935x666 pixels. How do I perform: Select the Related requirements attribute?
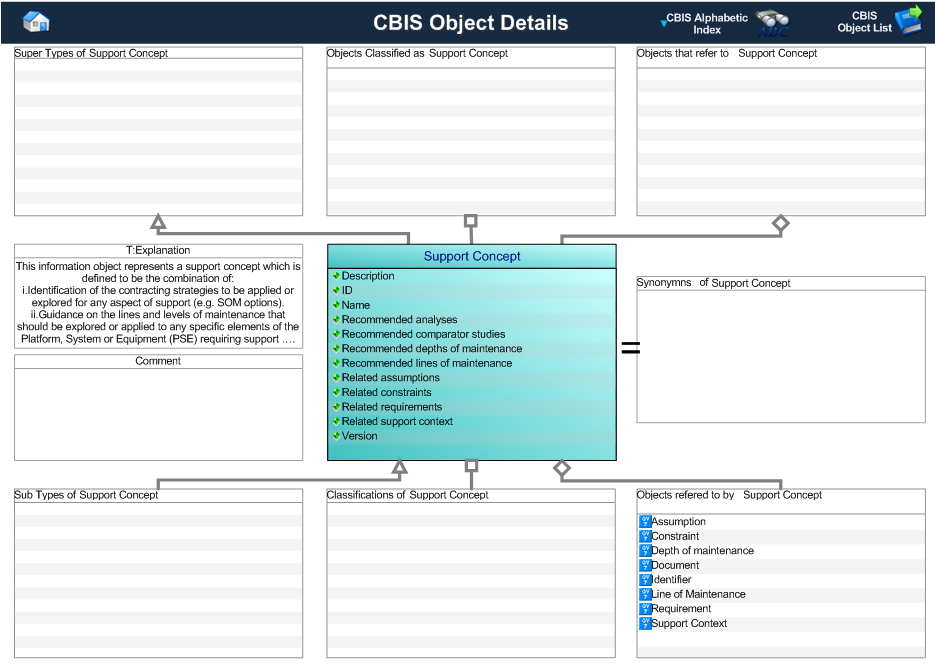(x=392, y=407)
